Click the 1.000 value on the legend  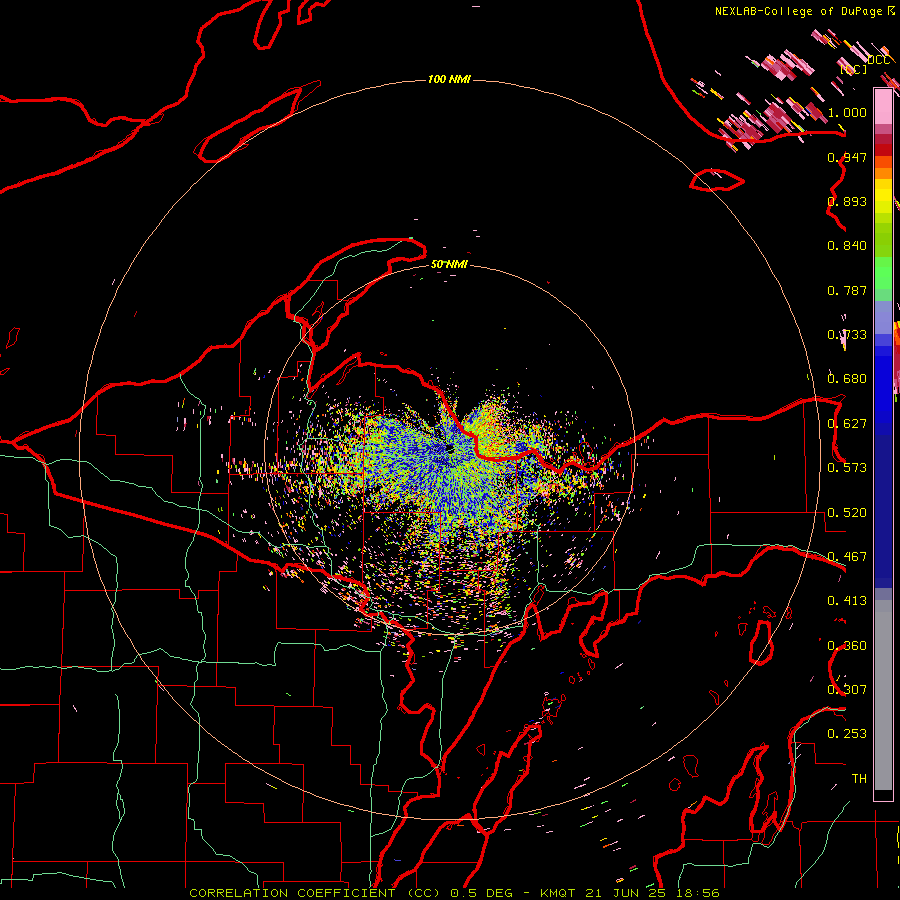click(847, 112)
